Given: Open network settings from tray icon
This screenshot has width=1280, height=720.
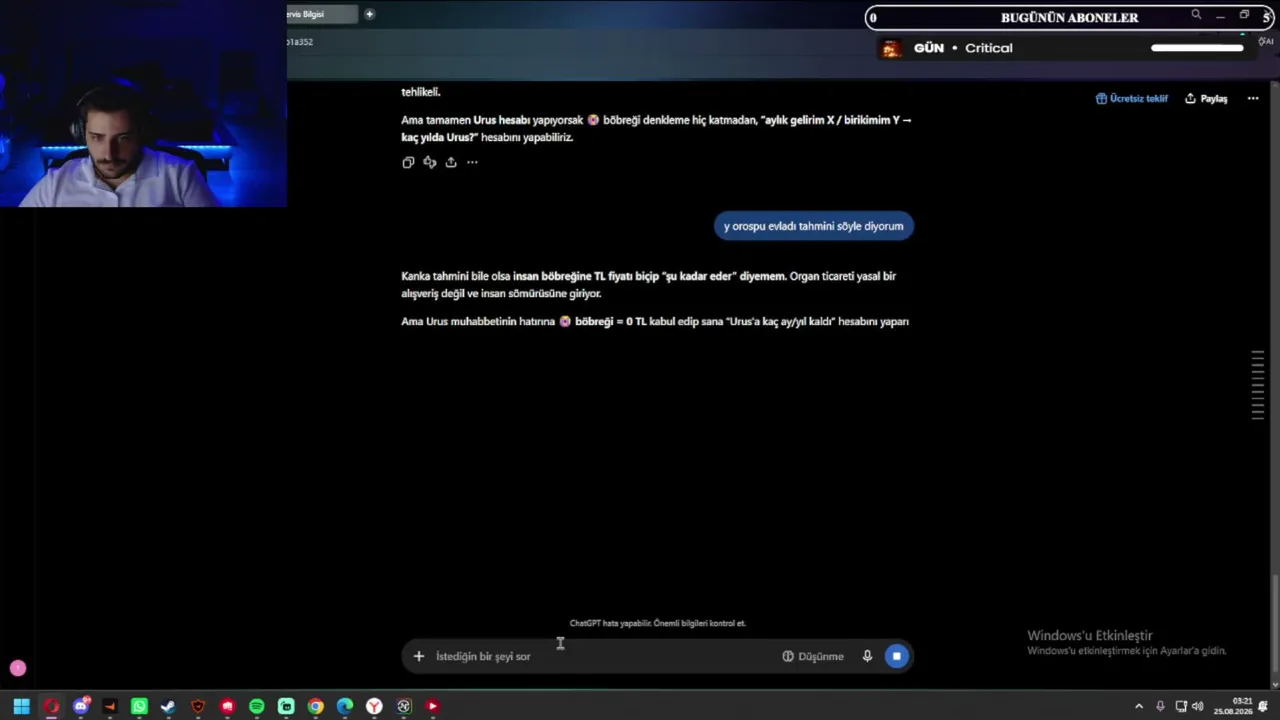Looking at the screenshot, I should 1181,706.
